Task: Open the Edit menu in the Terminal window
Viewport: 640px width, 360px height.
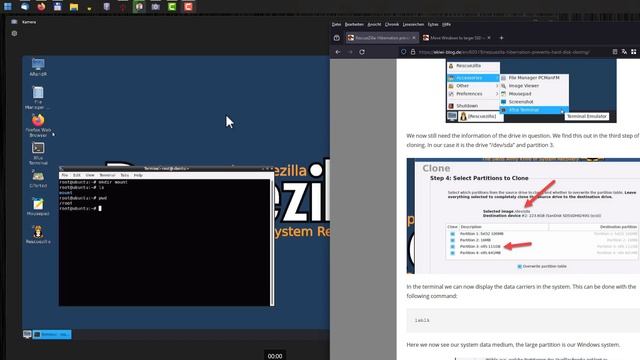Action: point(77,175)
